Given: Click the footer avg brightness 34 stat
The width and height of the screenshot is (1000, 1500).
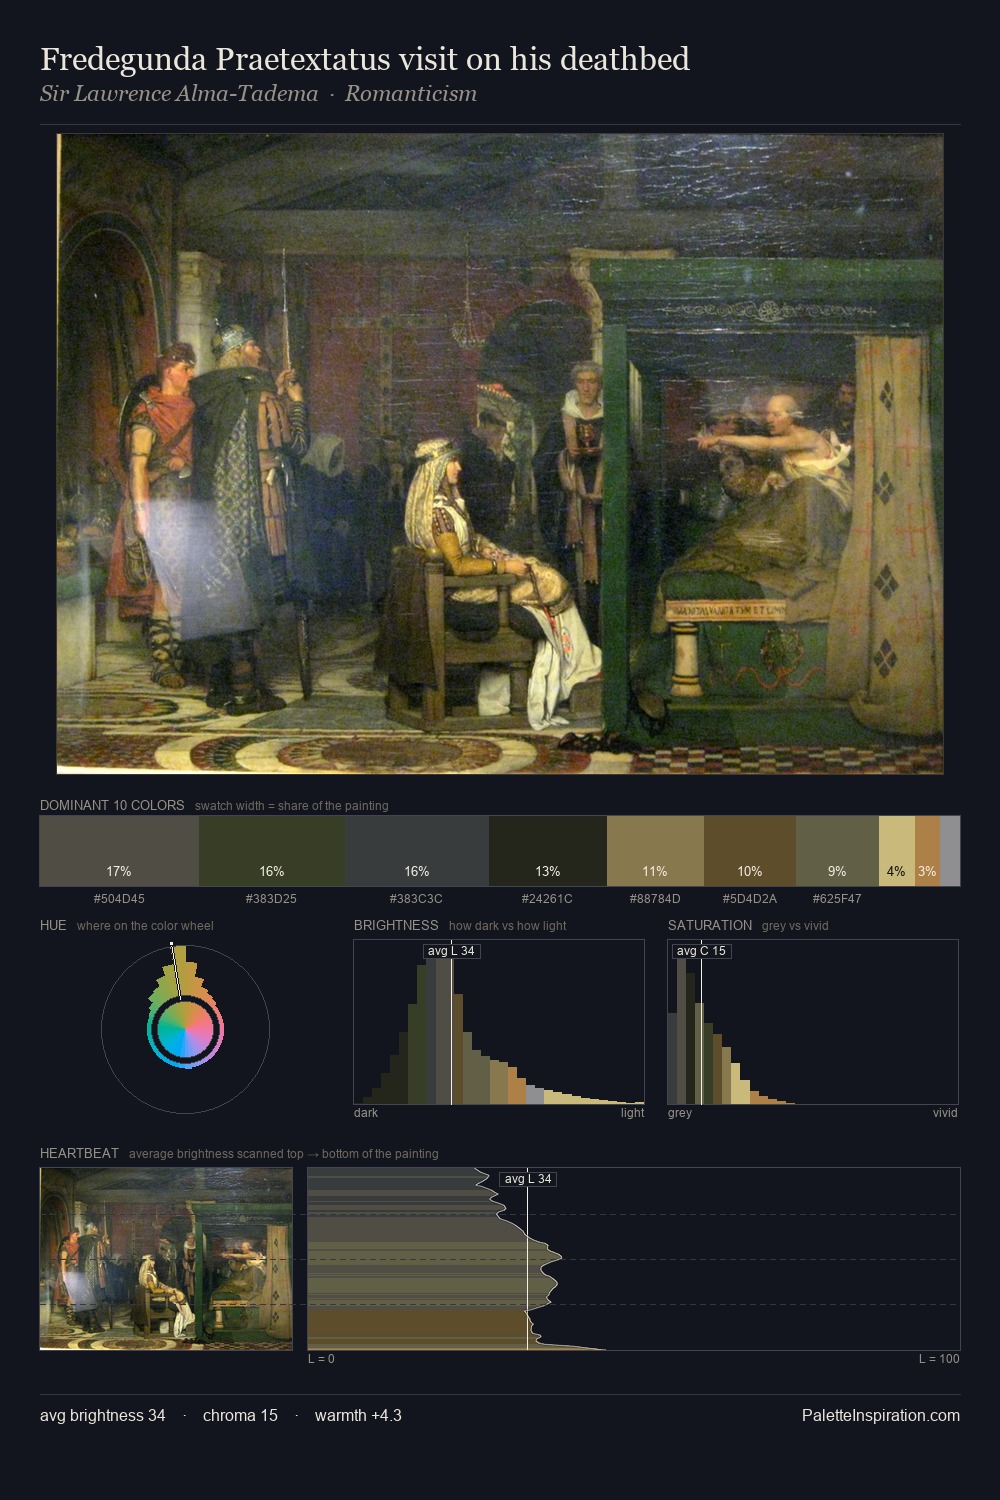Looking at the screenshot, I should [103, 1416].
